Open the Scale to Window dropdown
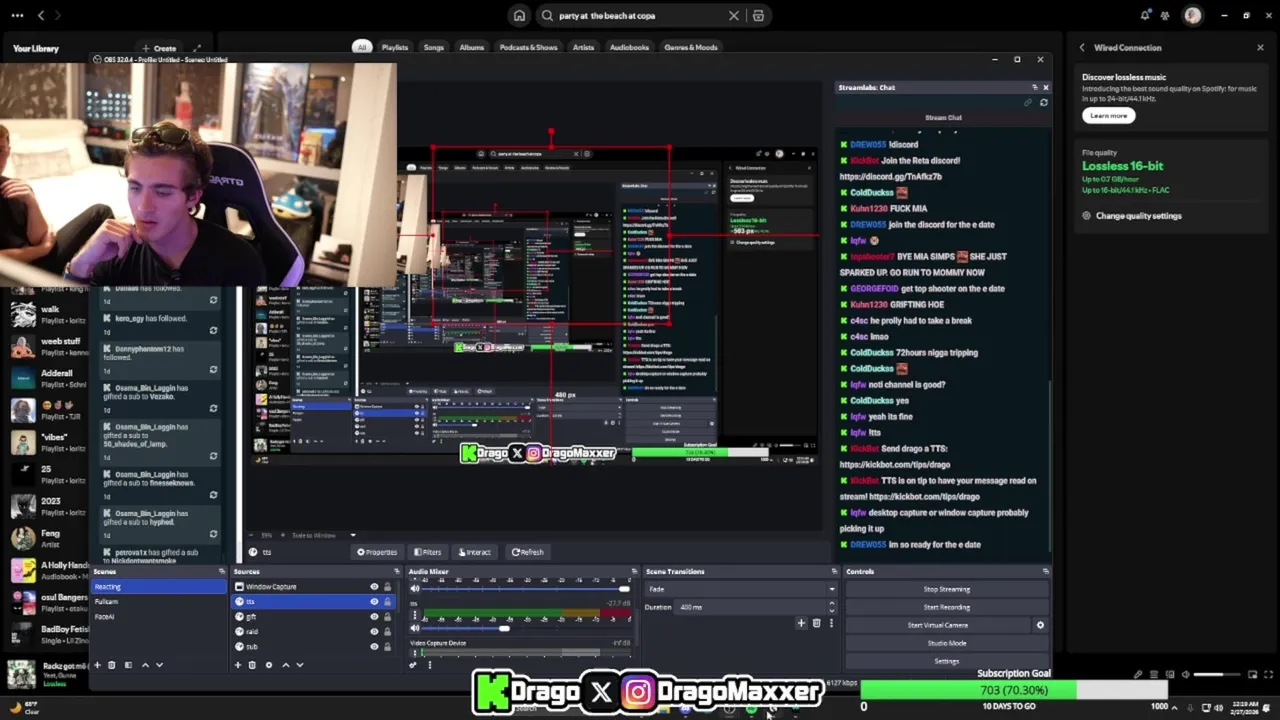The height and width of the screenshot is (720, 1280). pyautogui.click(x=323, y=535)
